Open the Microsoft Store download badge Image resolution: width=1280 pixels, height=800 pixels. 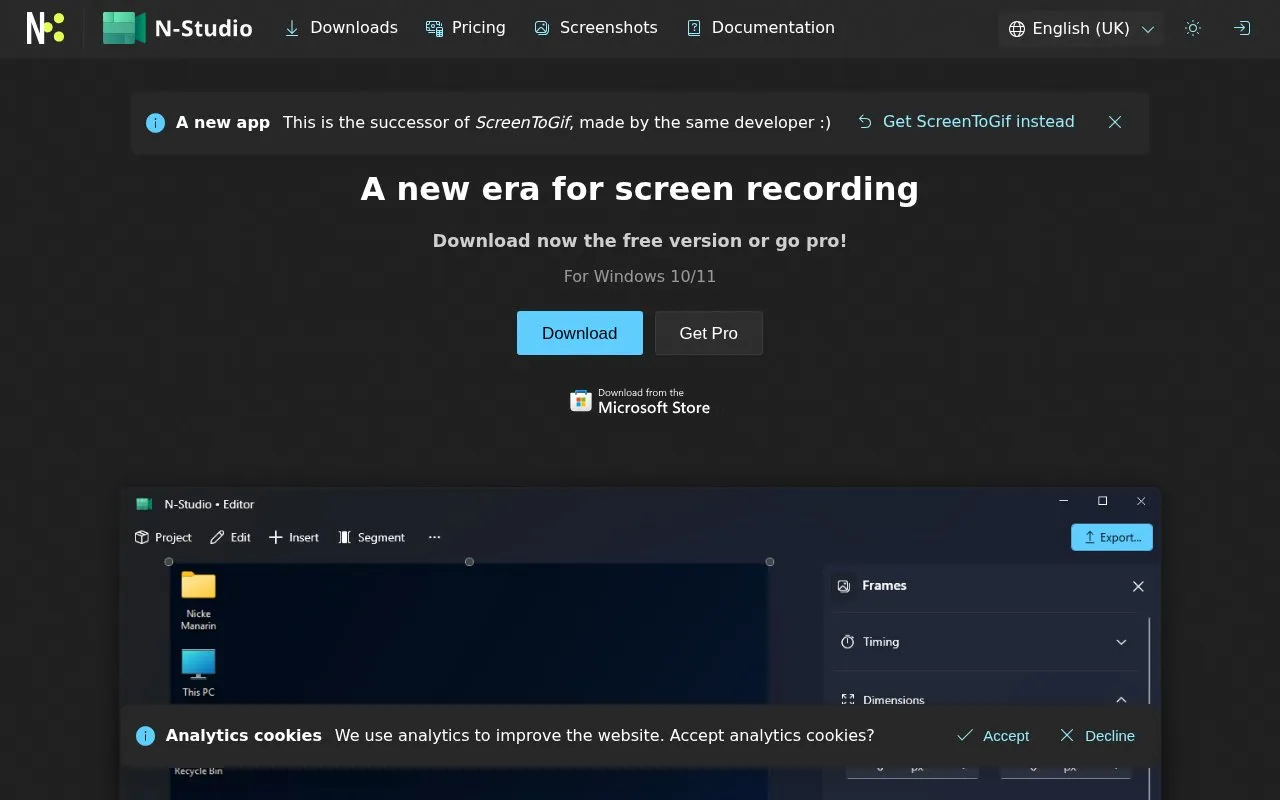640,401
